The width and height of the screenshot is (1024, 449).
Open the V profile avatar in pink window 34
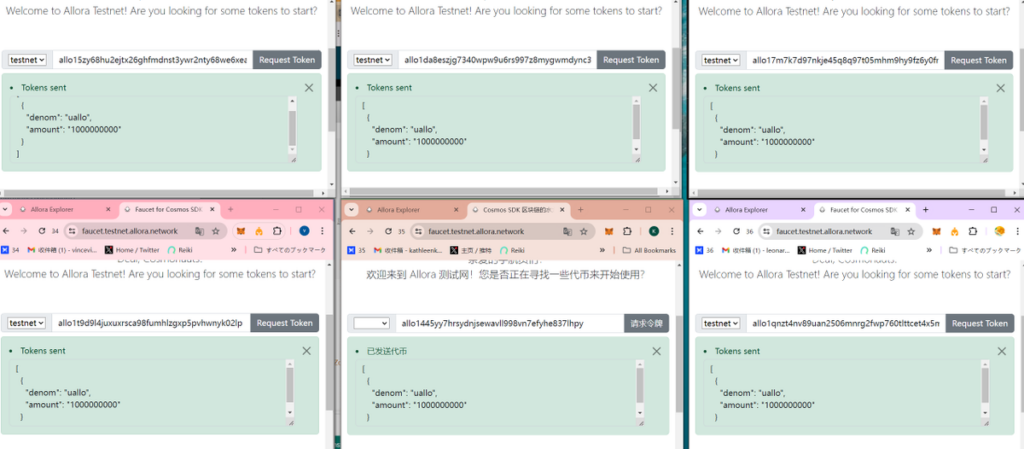pyautogui.click(x=304, y=231)
